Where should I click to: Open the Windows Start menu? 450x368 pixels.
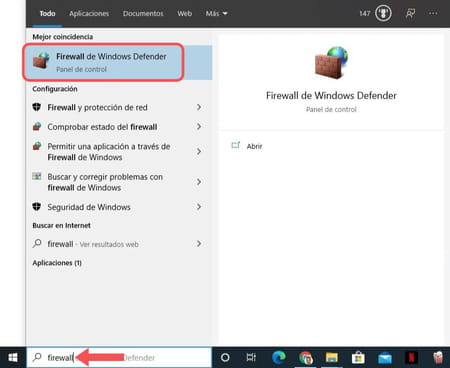pos(13,358)
